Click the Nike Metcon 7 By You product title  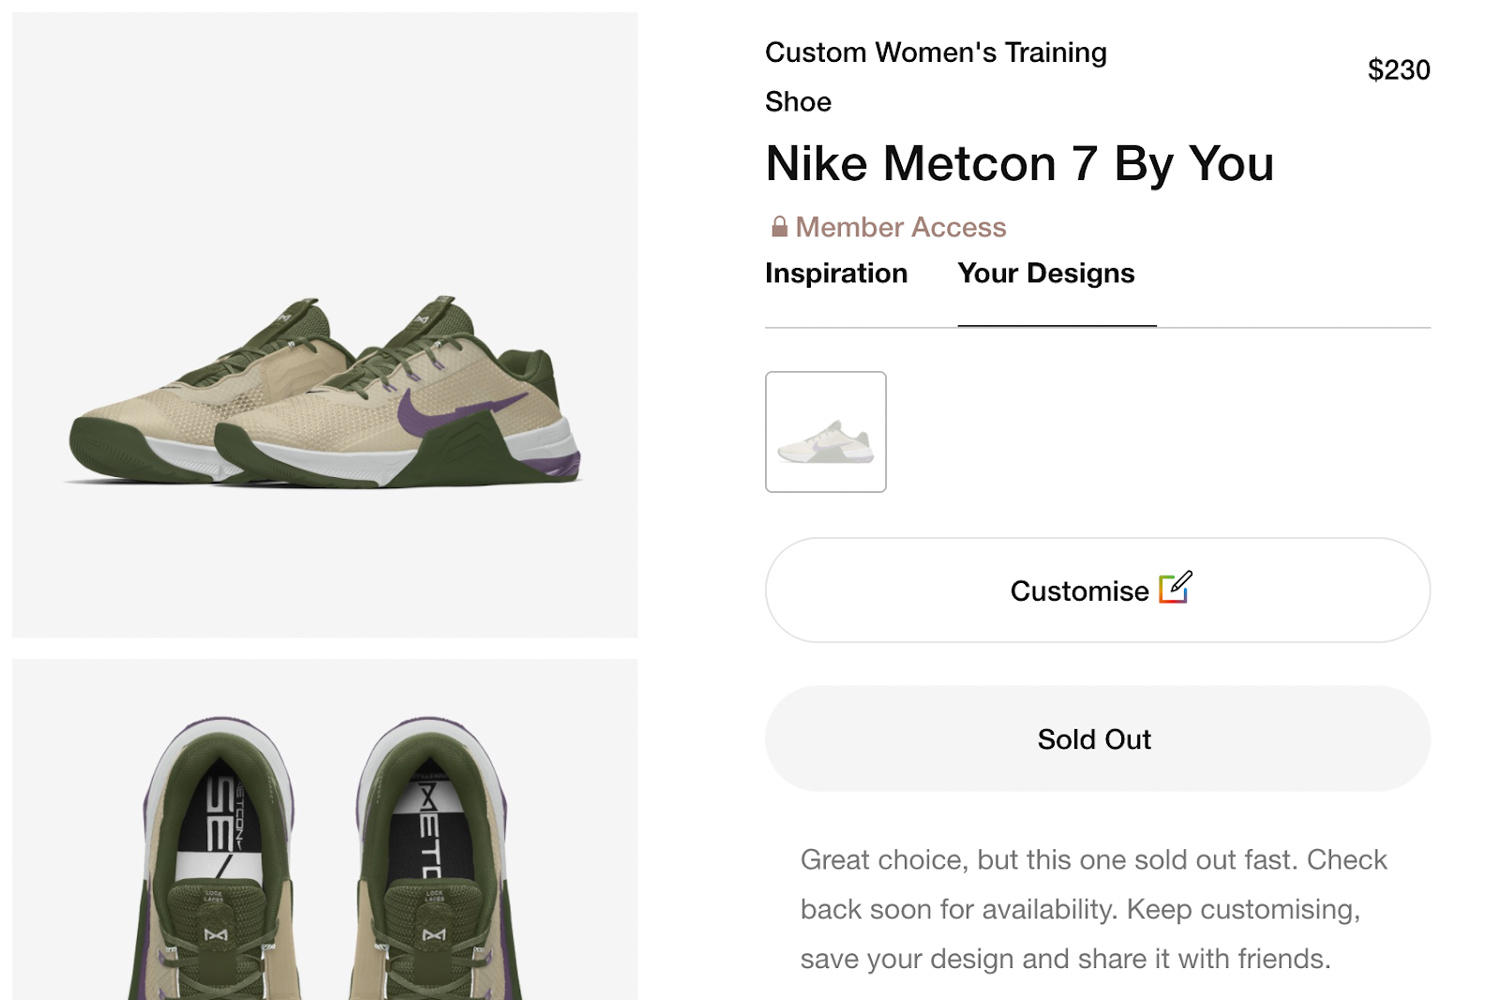point(1019,163)
